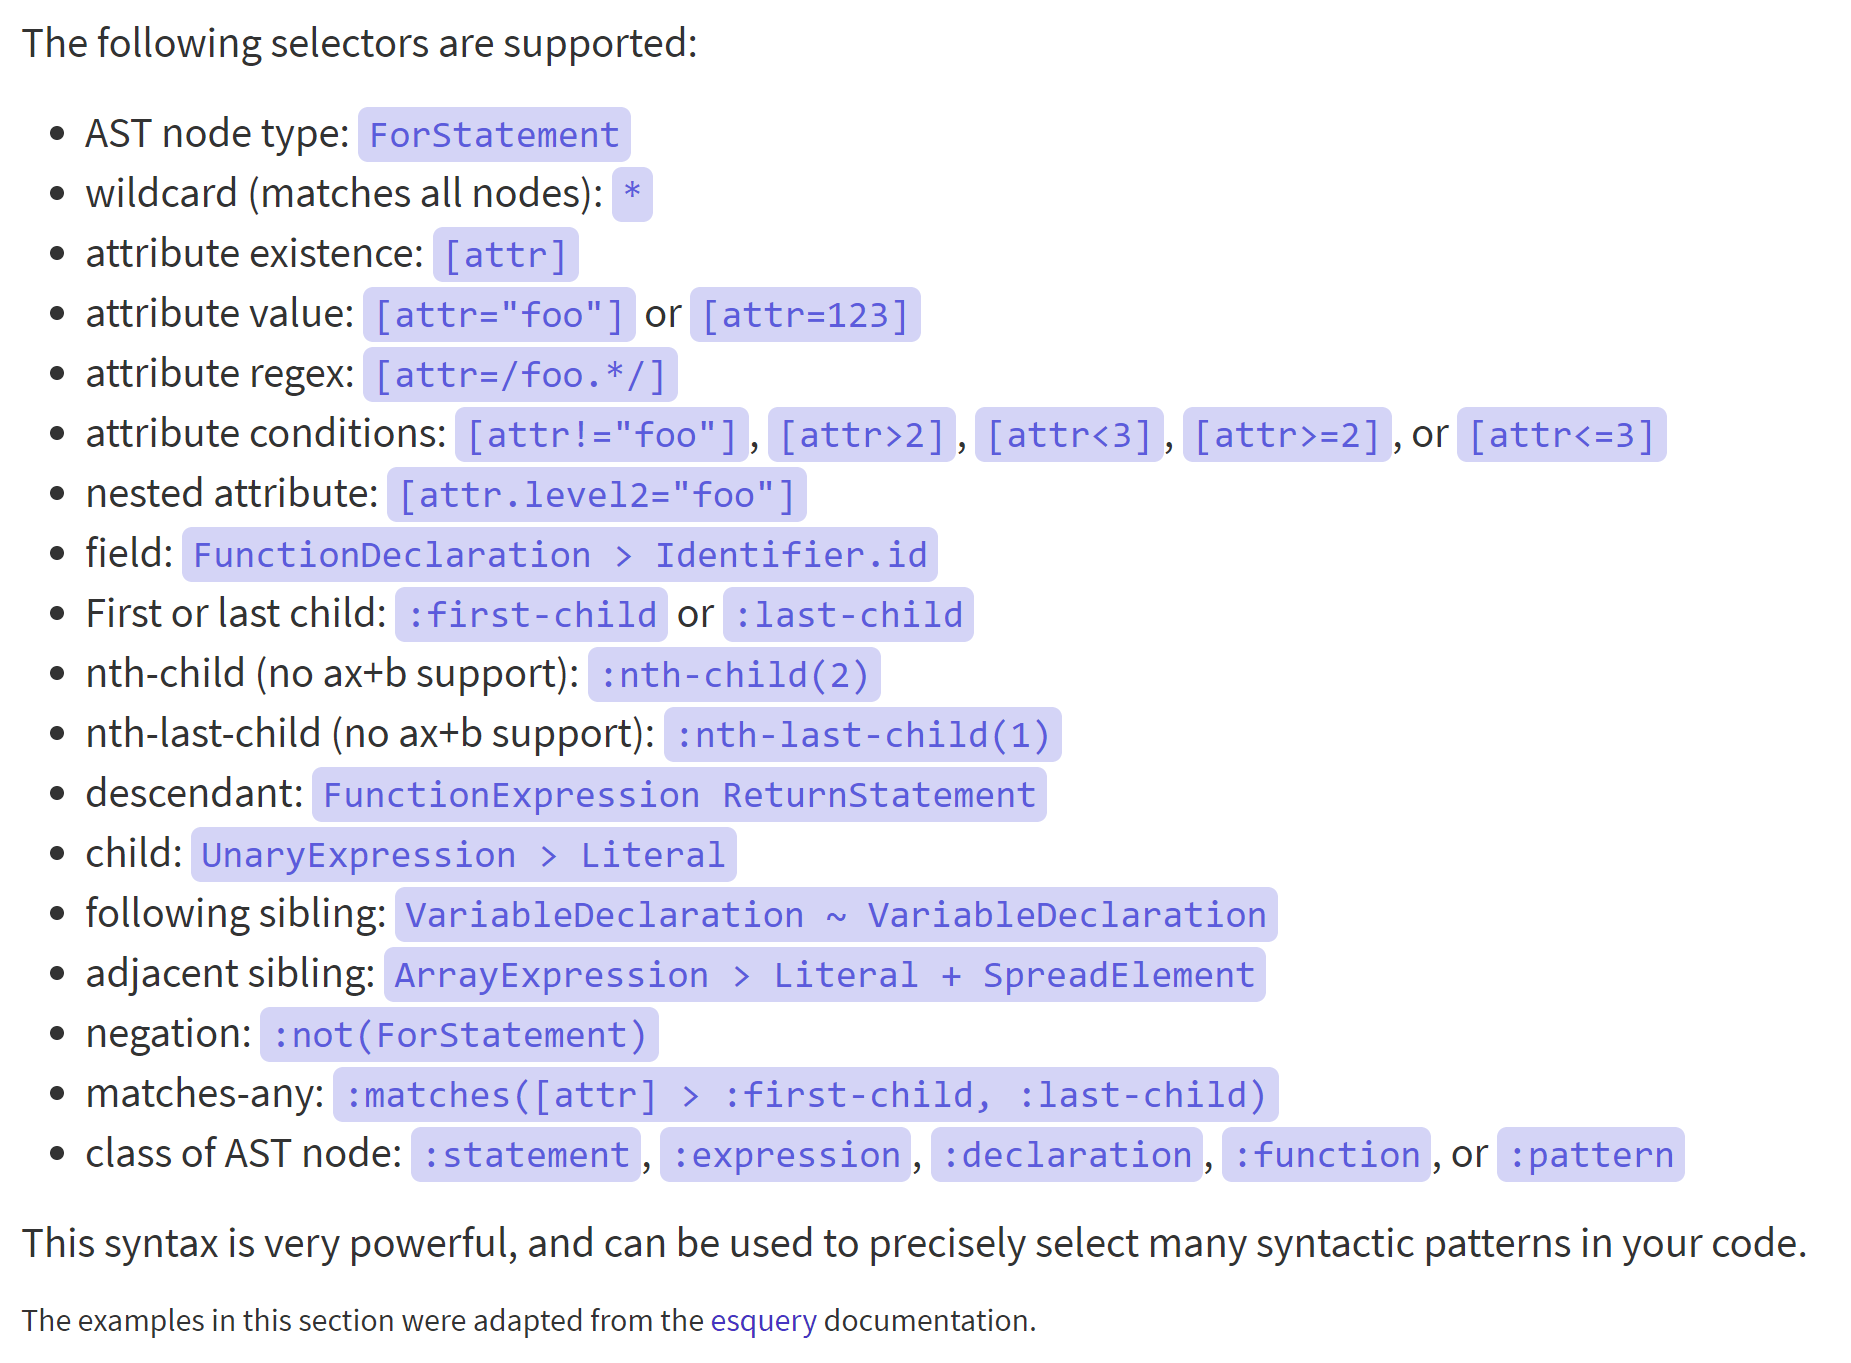
Task: Click FunctionDeclaration > Identifier.id snippet
Action: click(559, 555)
